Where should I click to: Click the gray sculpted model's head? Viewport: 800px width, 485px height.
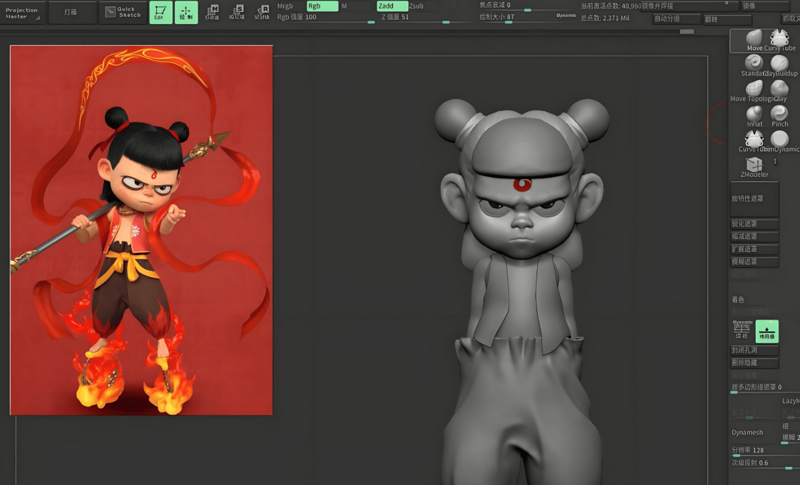coord(521,178)
